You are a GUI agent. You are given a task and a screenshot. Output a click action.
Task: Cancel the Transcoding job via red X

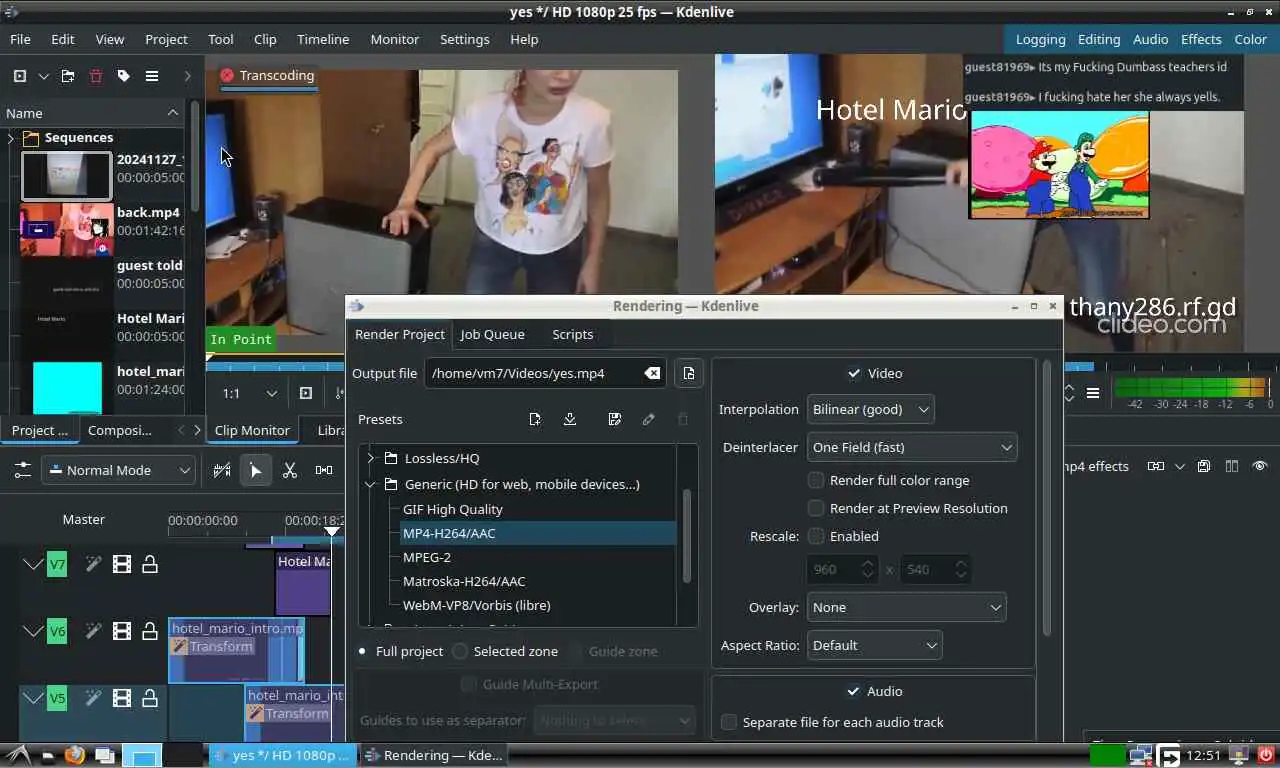click(x=227, y=75)
